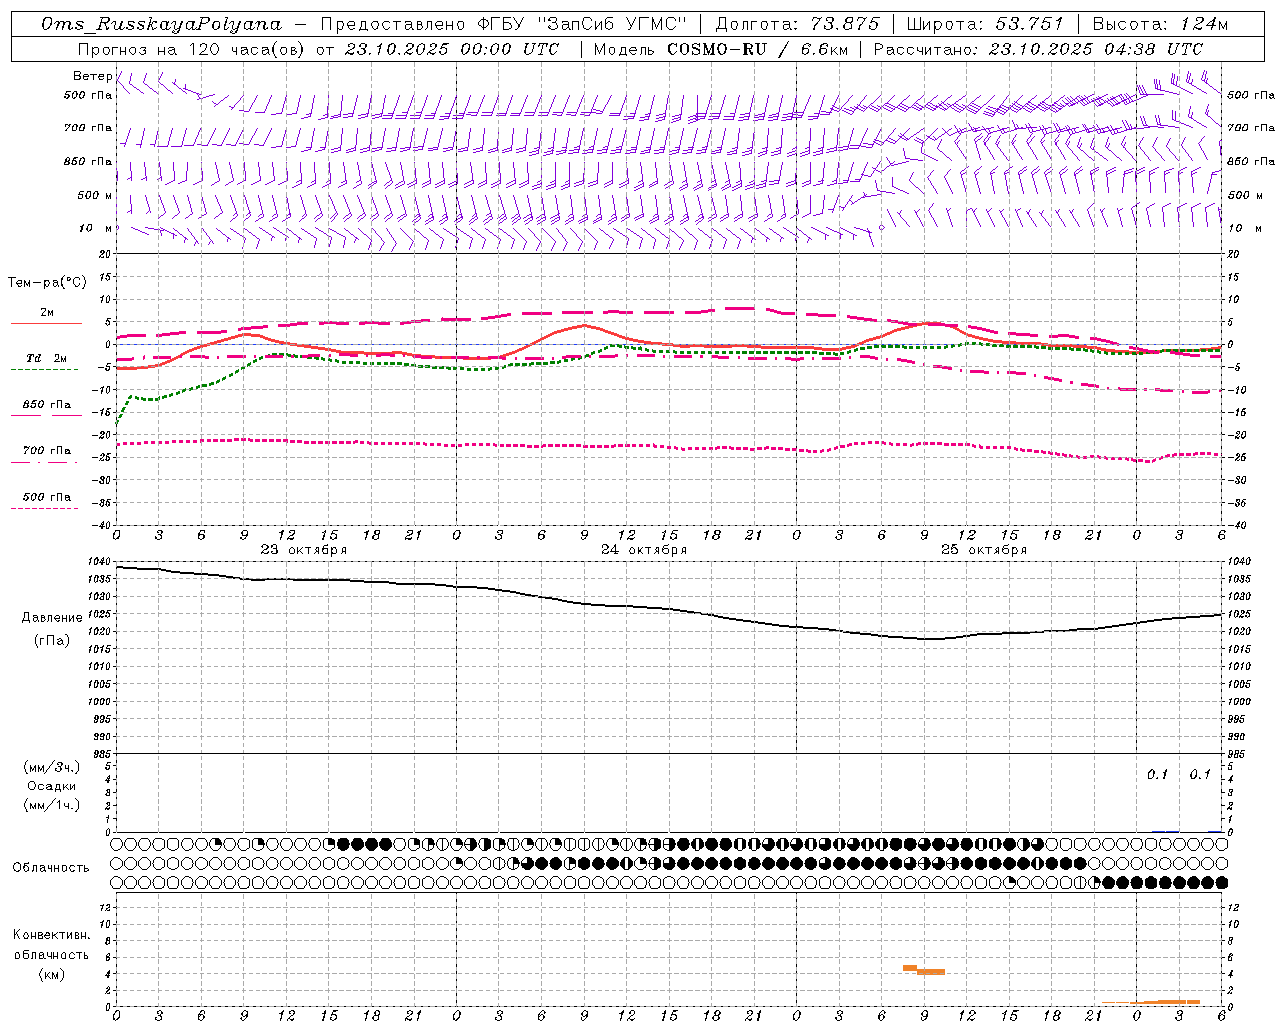
Task: Click the (мм/3ч.) precipitation unit label
Action: click(52, 768)
